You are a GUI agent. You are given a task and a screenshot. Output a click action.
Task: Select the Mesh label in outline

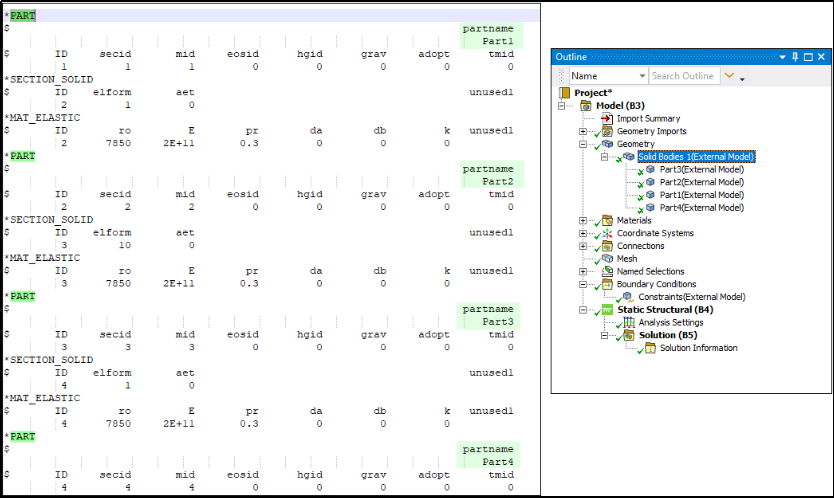[x=627, y=259]
